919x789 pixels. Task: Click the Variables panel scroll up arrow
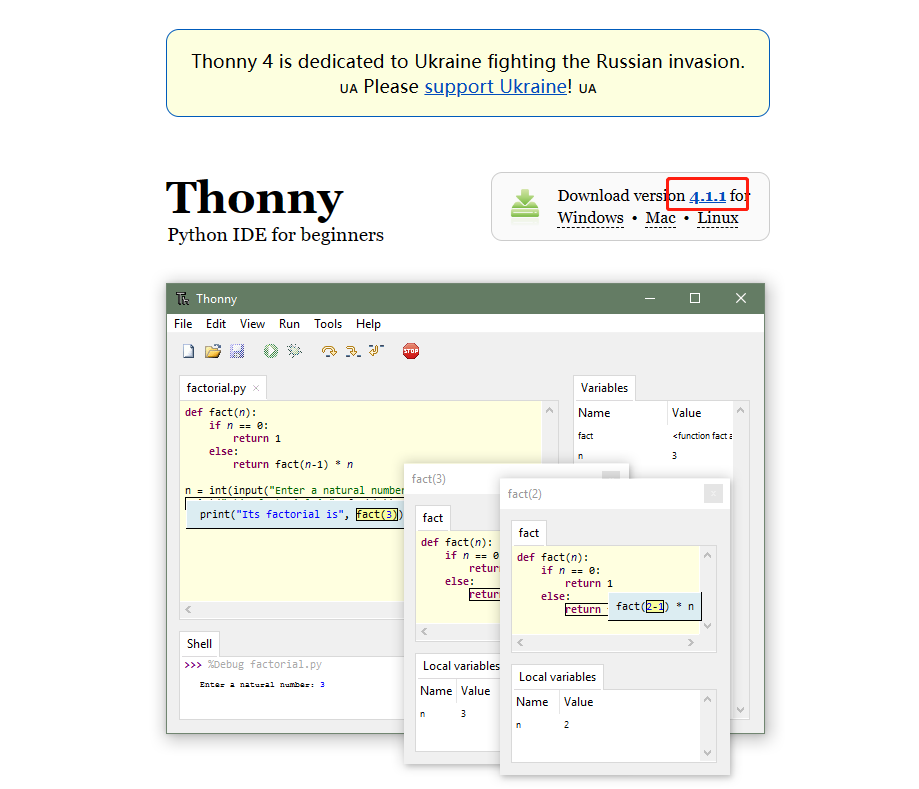pos(740,410)
